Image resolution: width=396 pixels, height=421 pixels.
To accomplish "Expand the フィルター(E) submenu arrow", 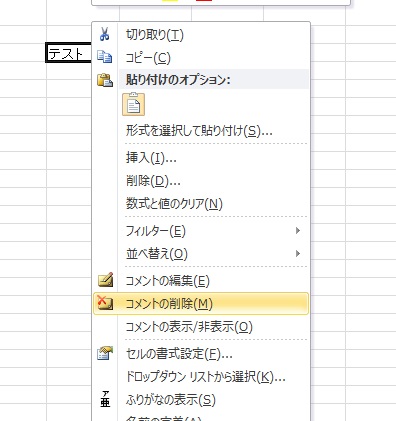I will [x=298, y=231].
